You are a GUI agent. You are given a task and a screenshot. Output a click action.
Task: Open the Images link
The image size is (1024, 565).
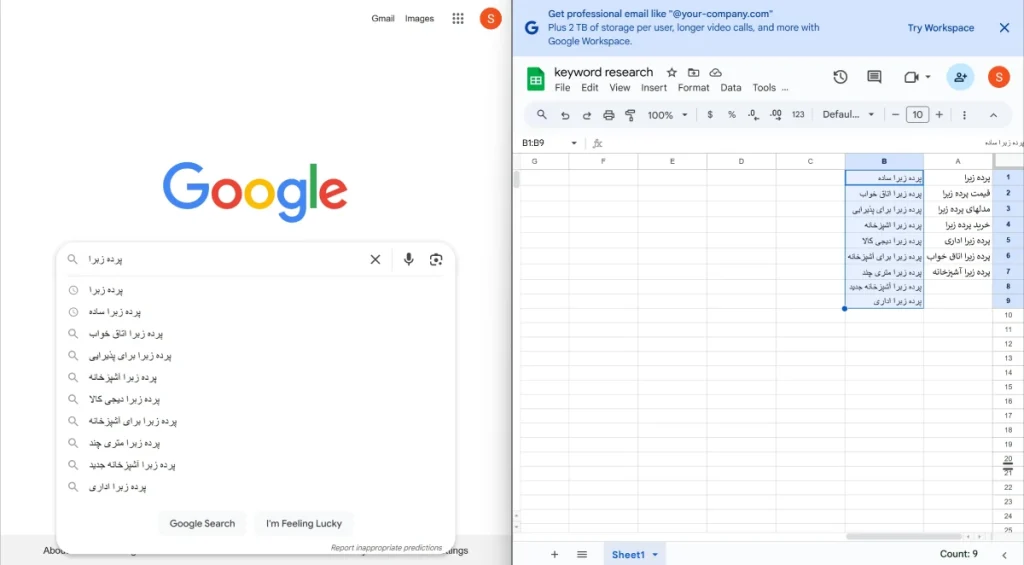[x=419, y=18]
